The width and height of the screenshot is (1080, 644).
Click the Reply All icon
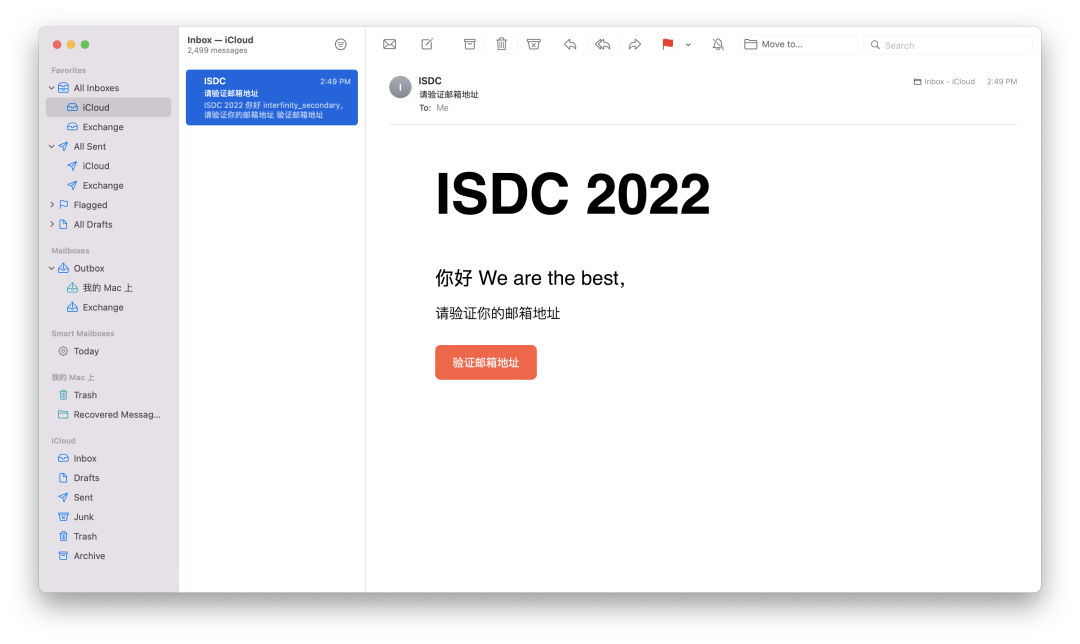pyautogui.click(x=602, y=44)
